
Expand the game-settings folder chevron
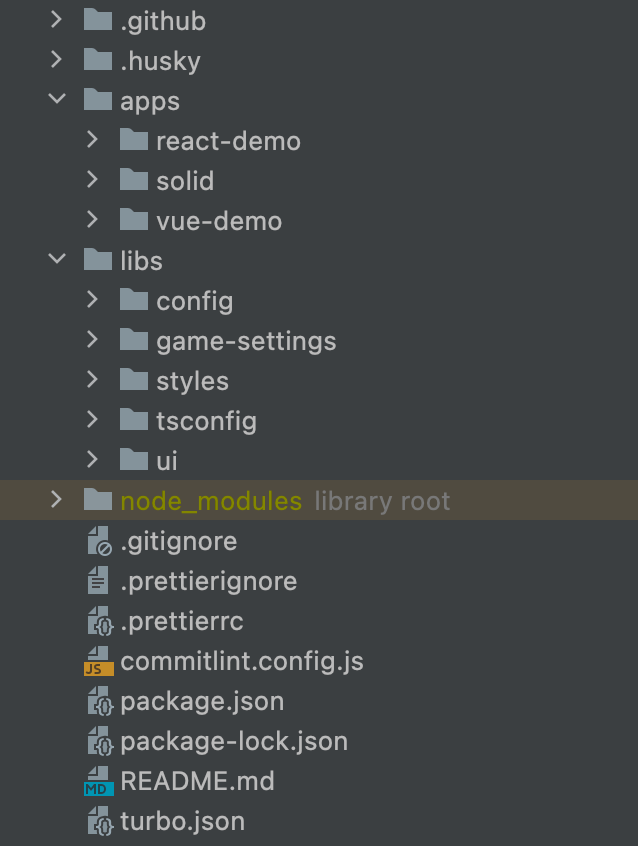click(93, 340)
